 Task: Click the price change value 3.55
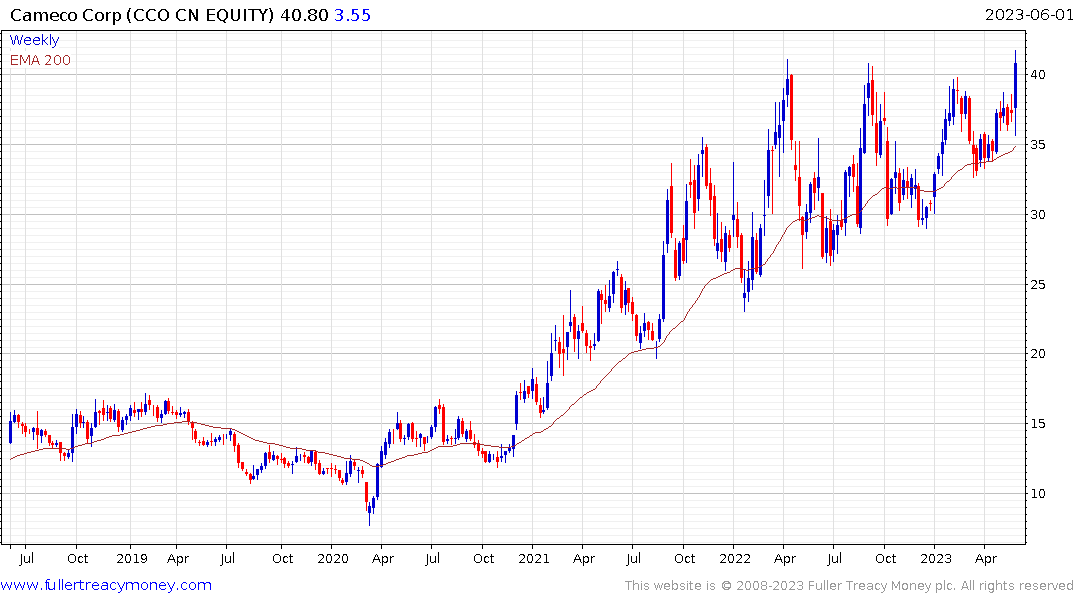point(352,15)
